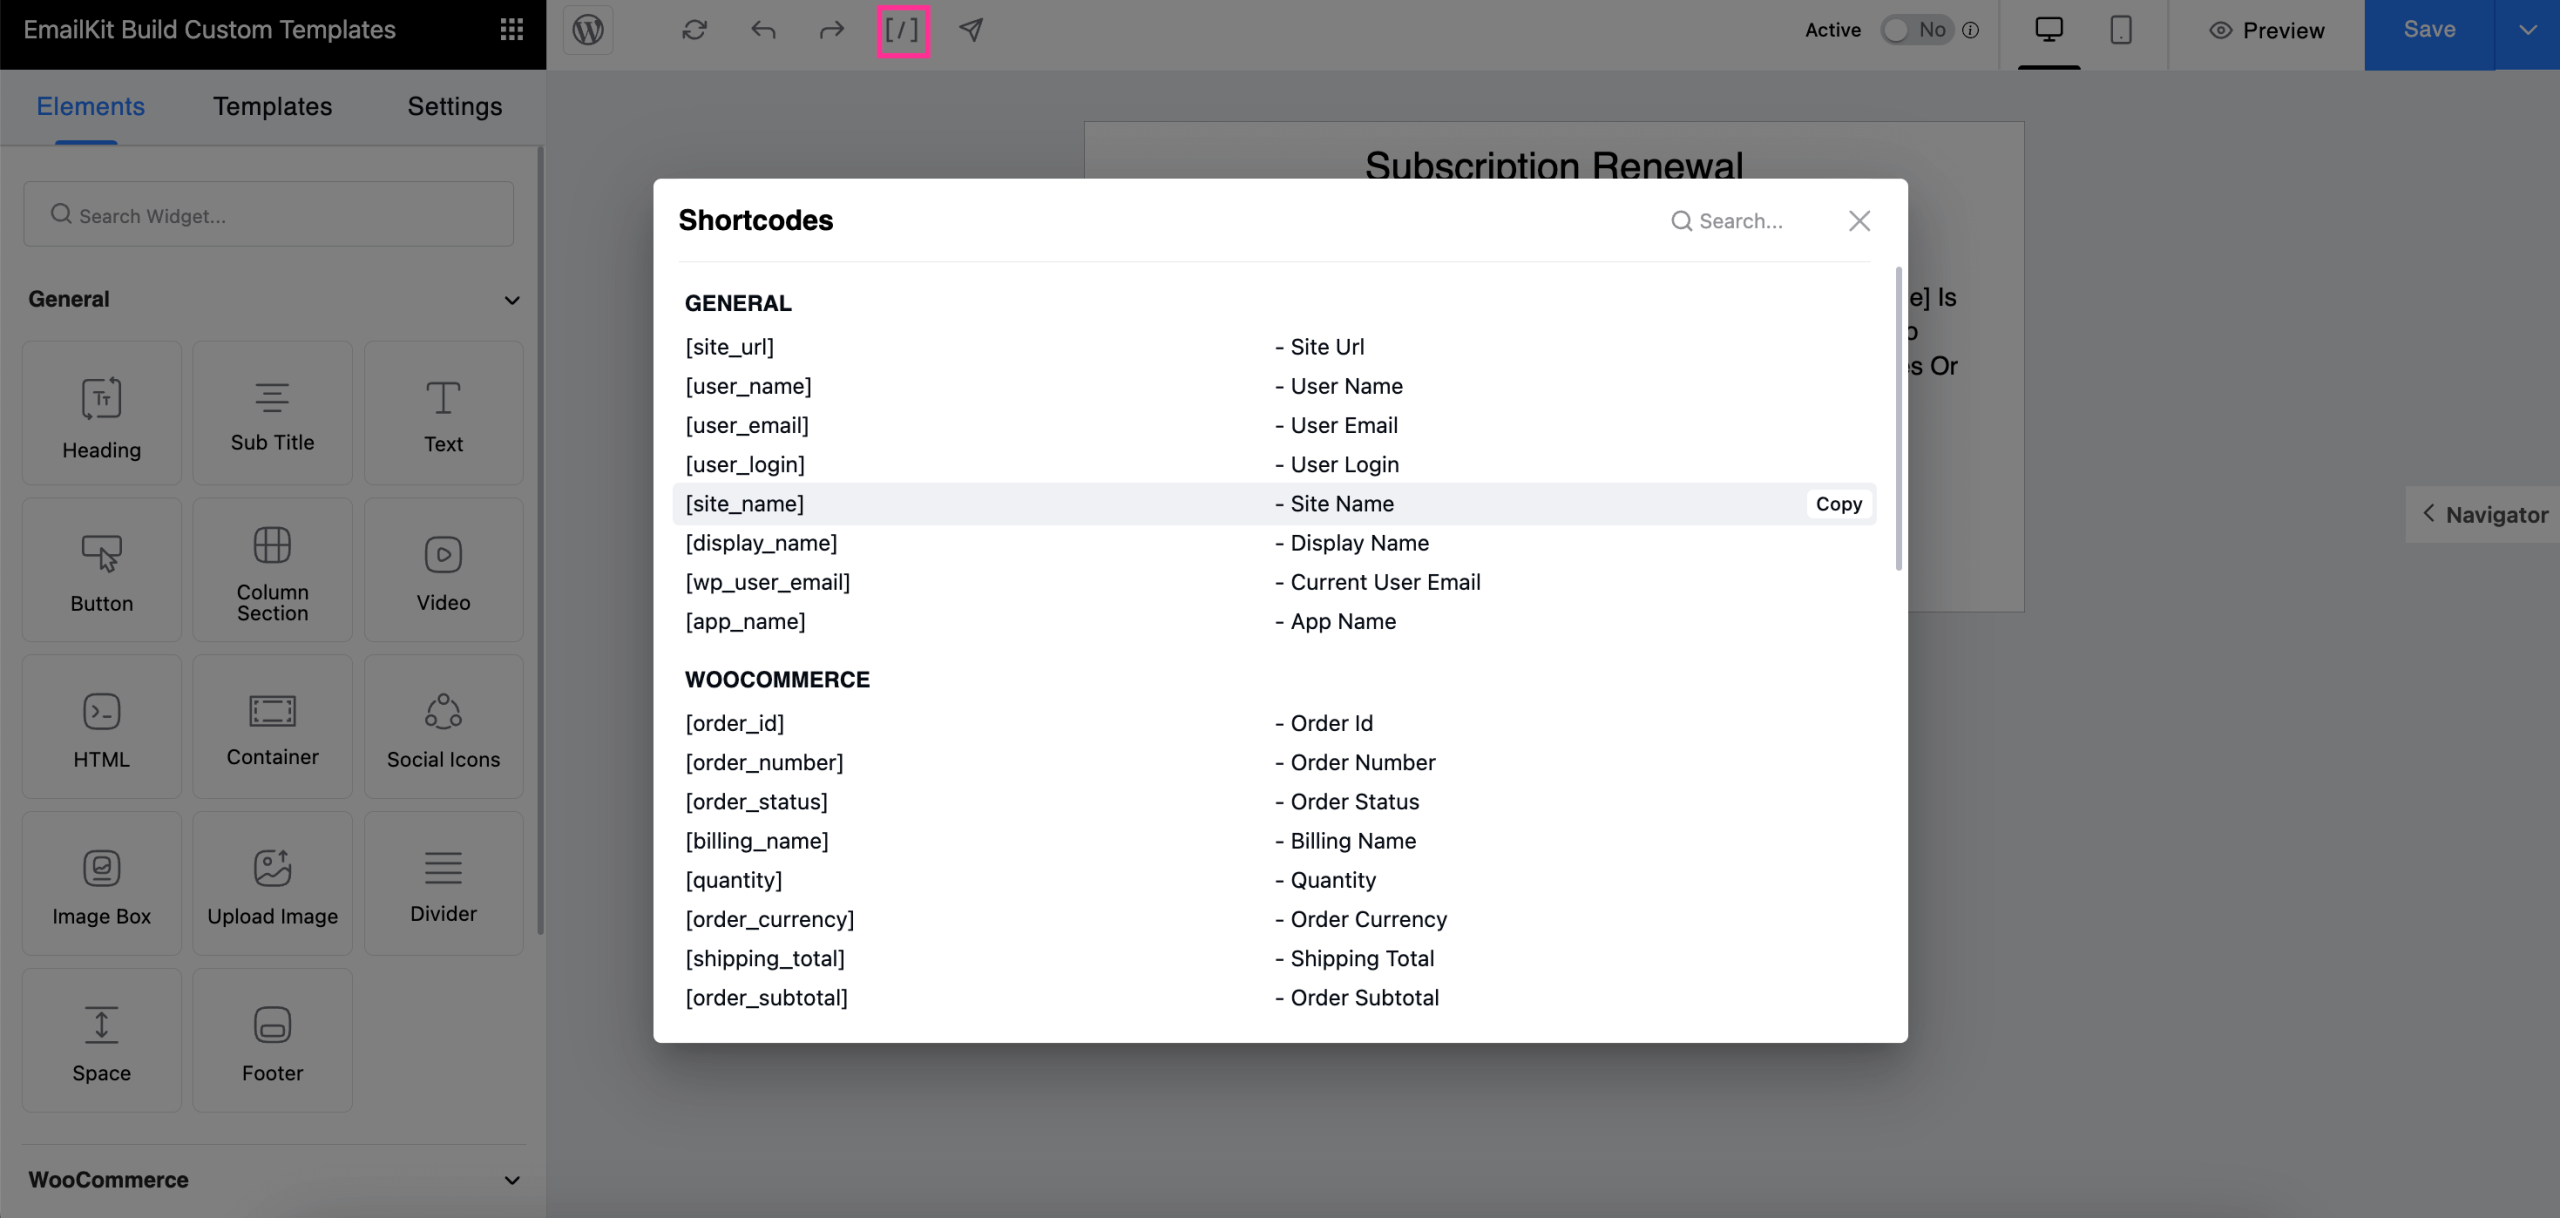Send a test email with paper plane icon

click(971, 30)
